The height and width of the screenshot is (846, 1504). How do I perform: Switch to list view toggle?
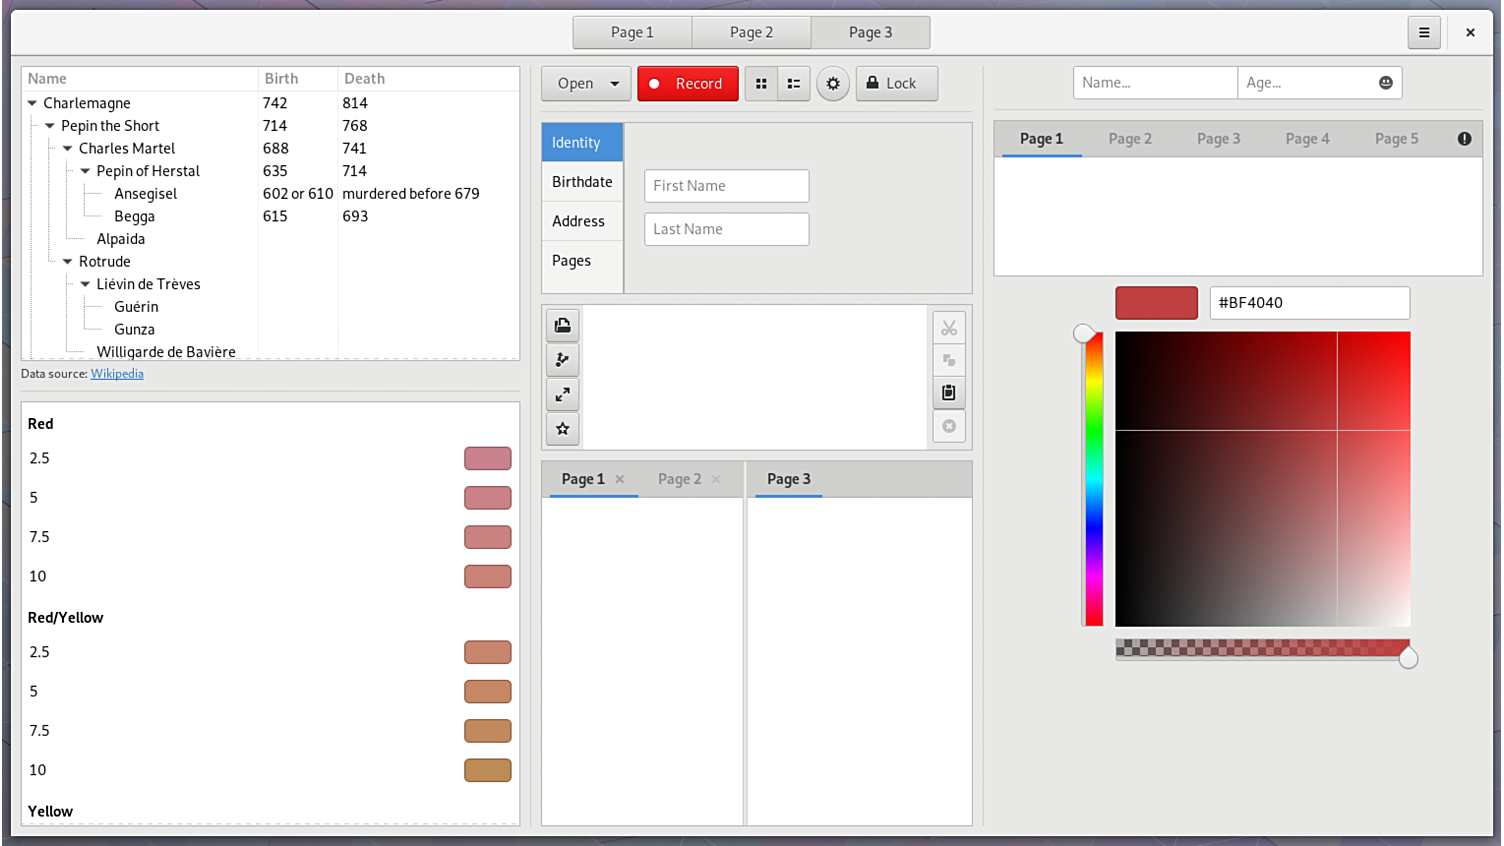click(794, 84)
